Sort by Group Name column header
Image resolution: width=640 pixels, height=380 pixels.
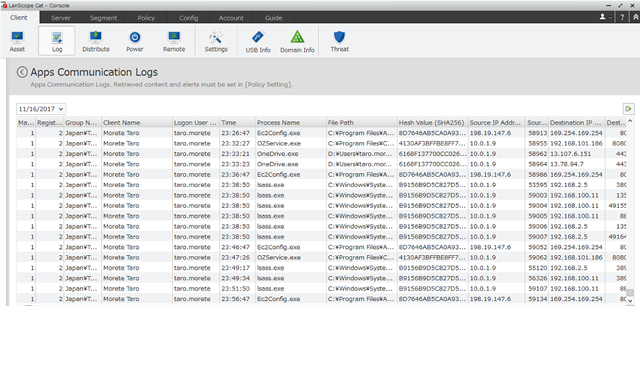tap(82, 122)
